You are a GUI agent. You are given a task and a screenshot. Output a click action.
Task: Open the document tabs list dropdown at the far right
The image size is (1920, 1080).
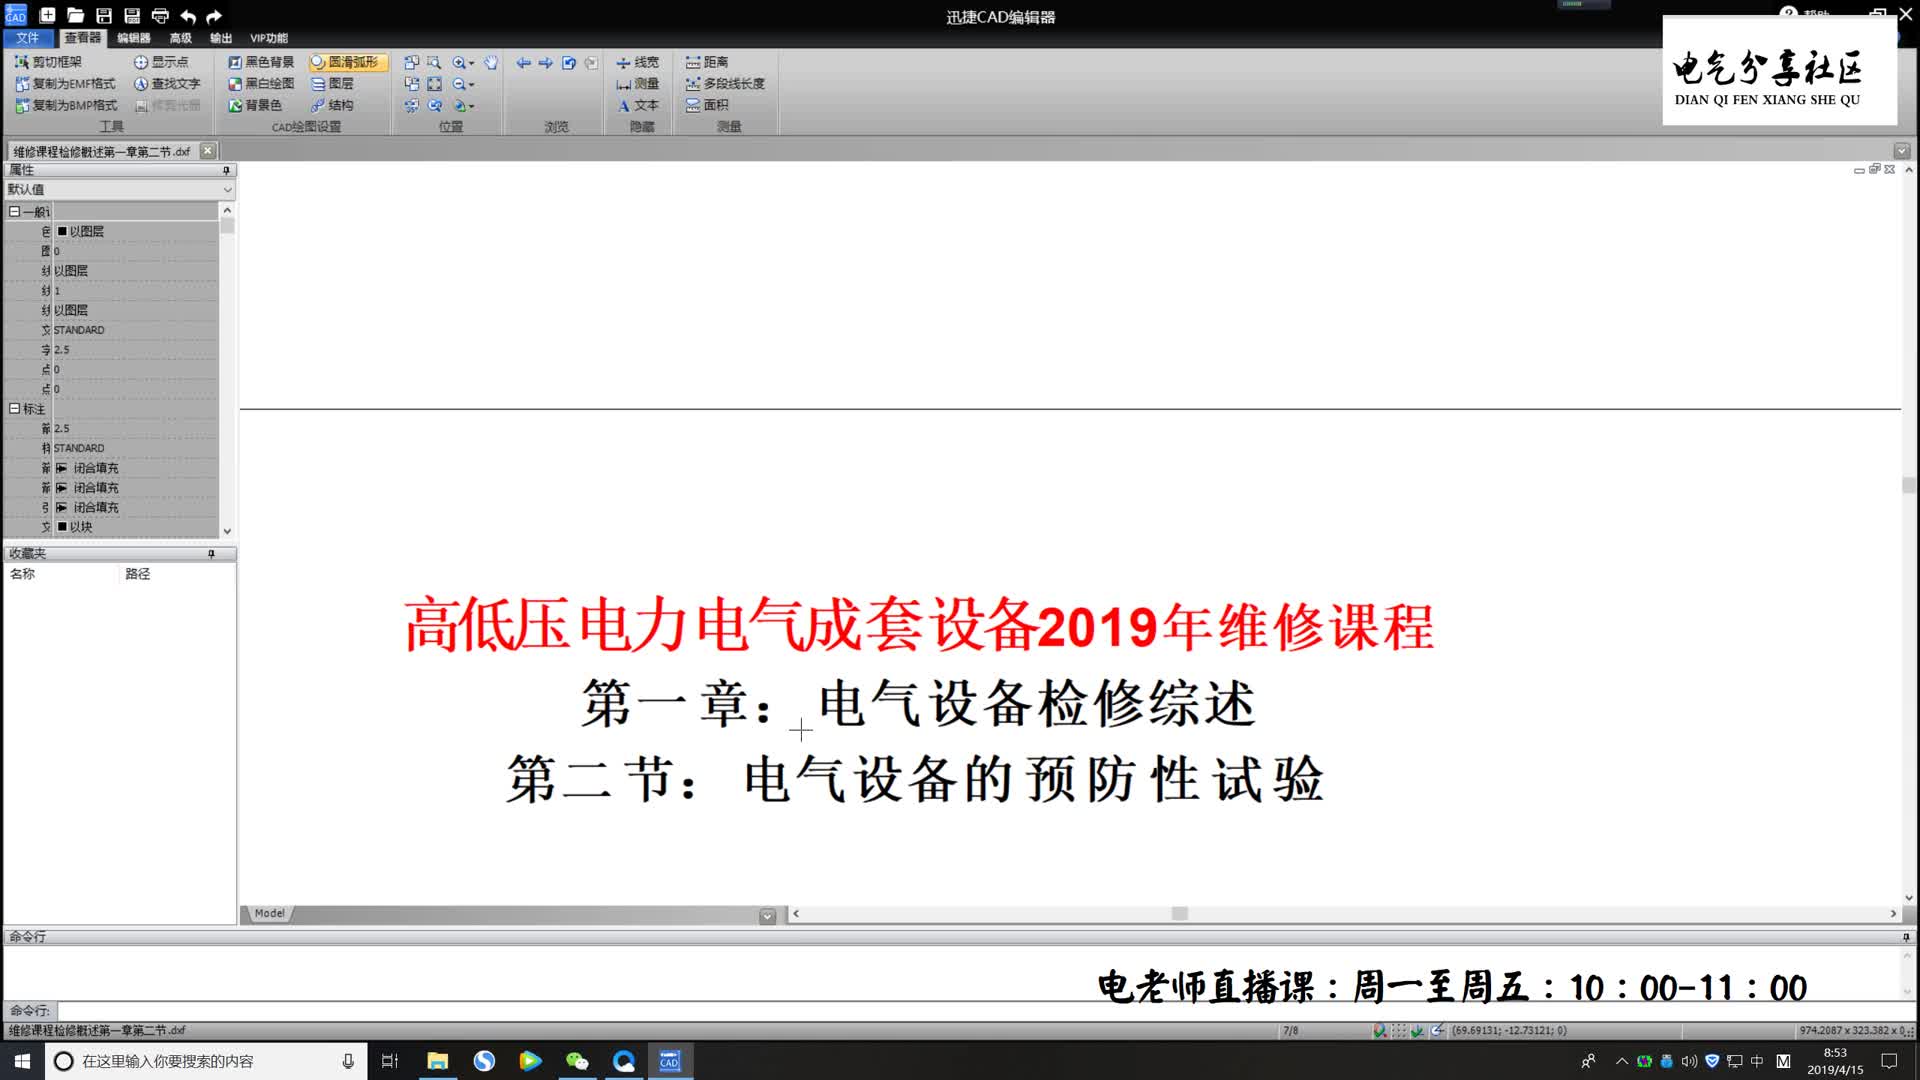(1902, 151)
